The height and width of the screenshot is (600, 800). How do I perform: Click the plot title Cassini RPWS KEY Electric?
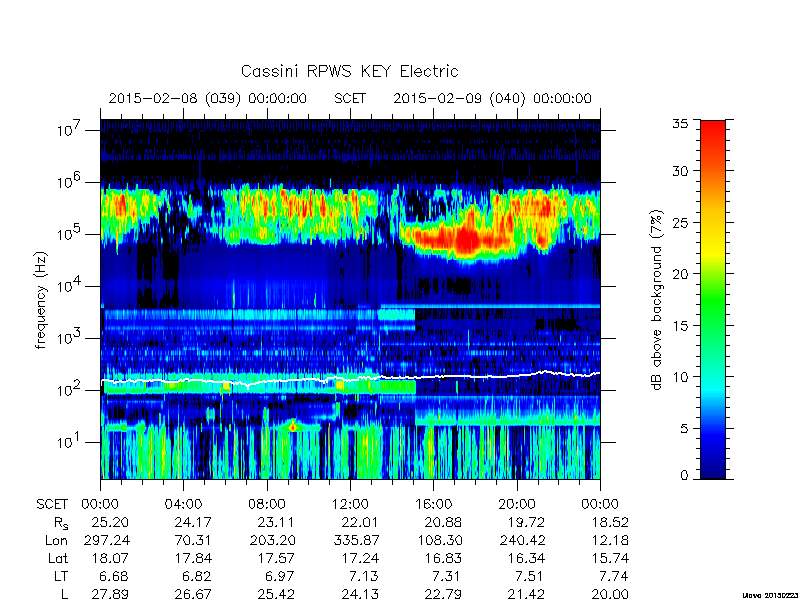[349, 71]
